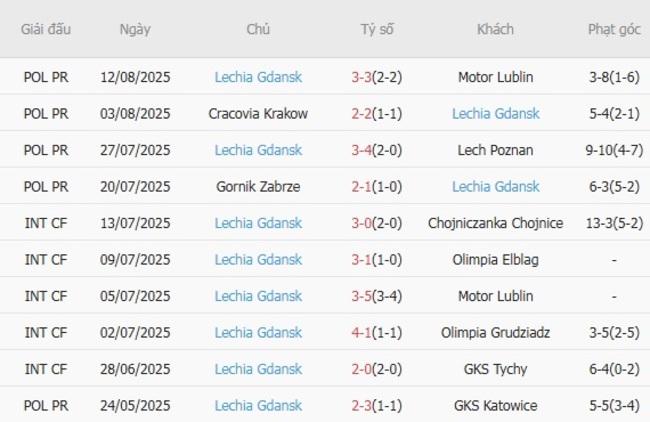Click the Lechia Gdansk link in the 12/08/2025 row
Screen dimensions: 650x422
258,77
